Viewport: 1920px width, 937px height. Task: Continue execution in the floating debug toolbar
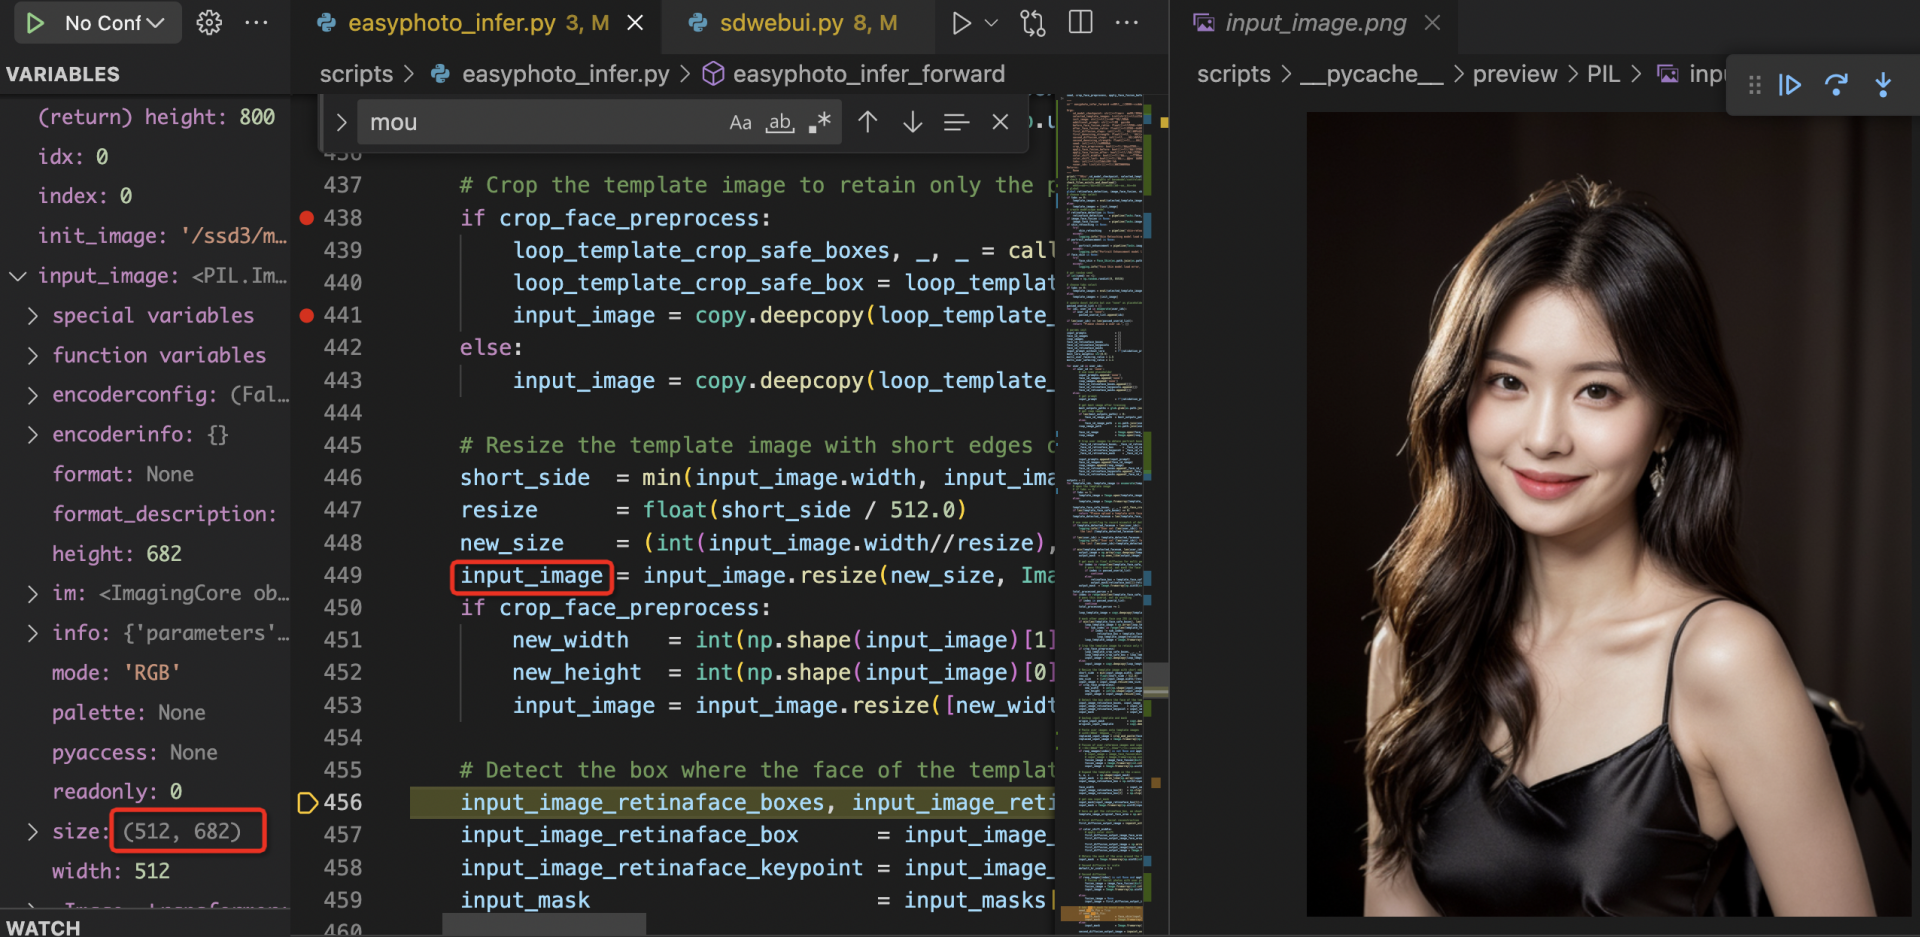point(1789,85)
